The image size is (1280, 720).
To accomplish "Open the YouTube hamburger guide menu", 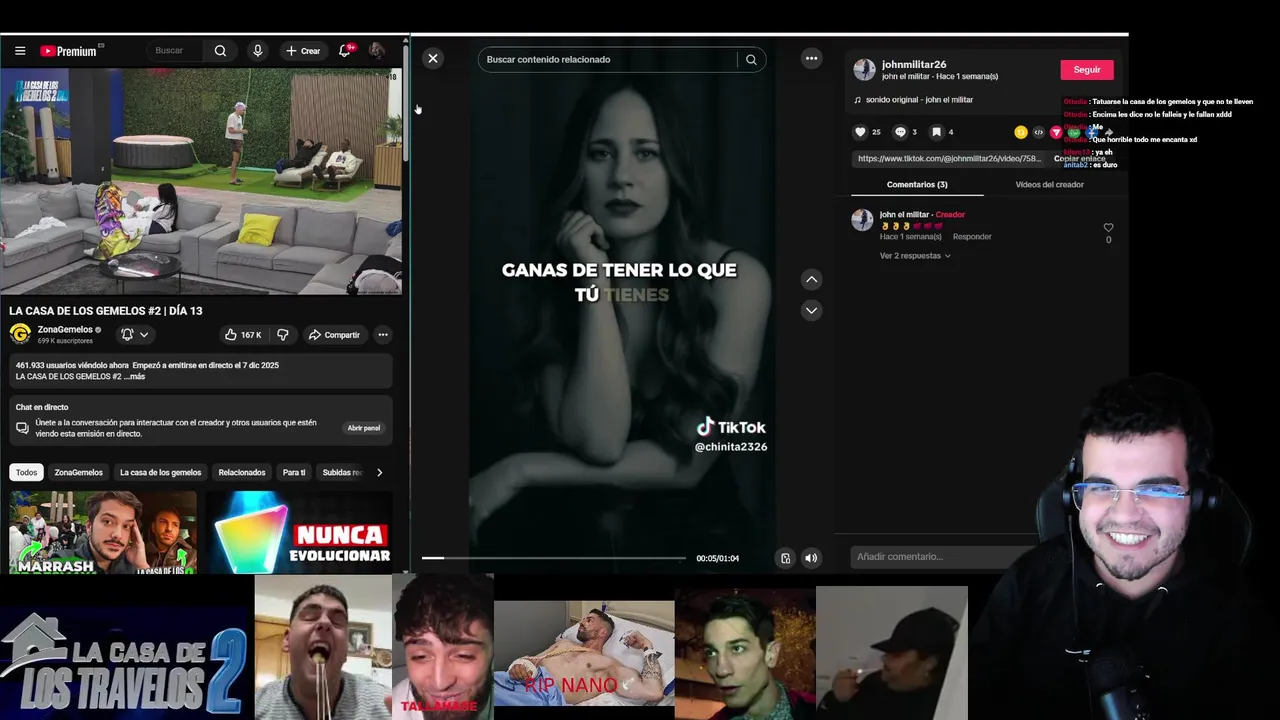I will (x=20, y=51).
